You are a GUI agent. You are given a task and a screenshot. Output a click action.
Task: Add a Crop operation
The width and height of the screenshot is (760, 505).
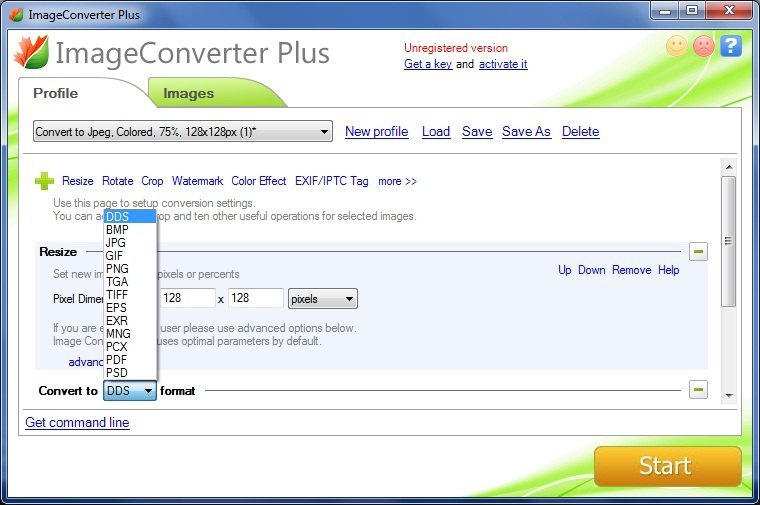click(152, 181)
